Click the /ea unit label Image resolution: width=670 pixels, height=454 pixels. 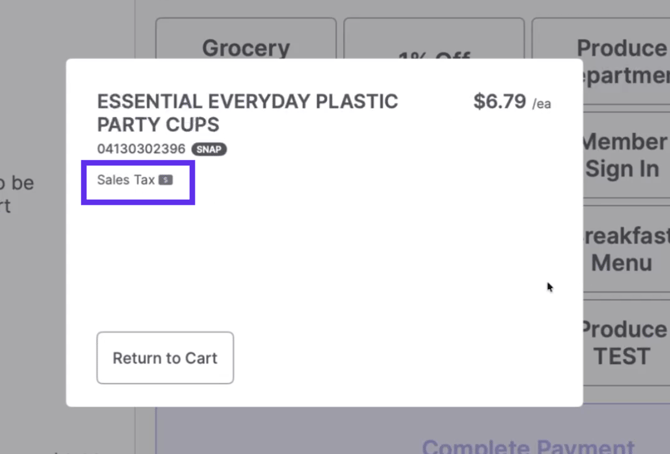[x=541, y=104]
